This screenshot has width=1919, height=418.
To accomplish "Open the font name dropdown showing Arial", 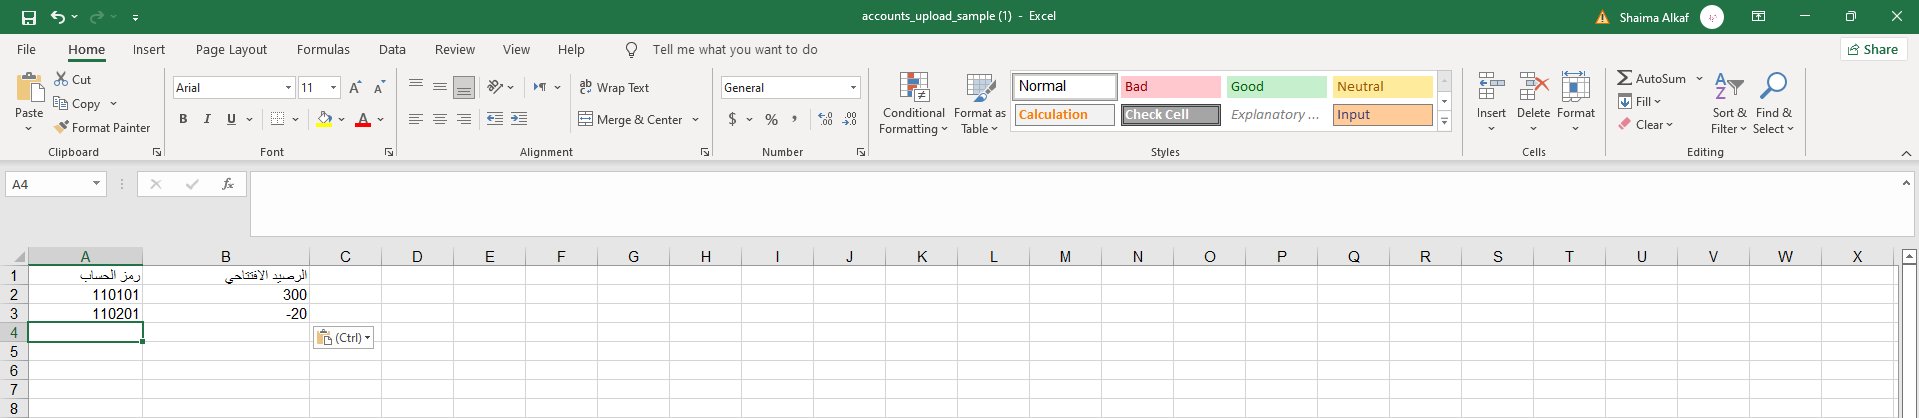I will point(288,88).
